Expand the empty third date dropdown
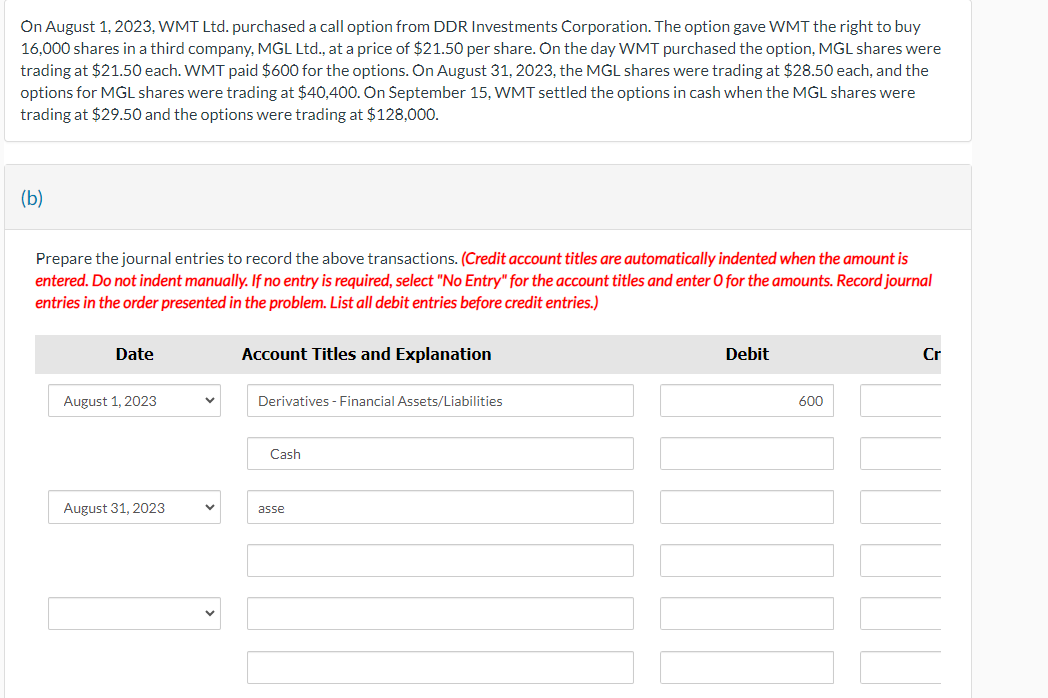The width and height of the screenshot is (1048, 698). 134,613
